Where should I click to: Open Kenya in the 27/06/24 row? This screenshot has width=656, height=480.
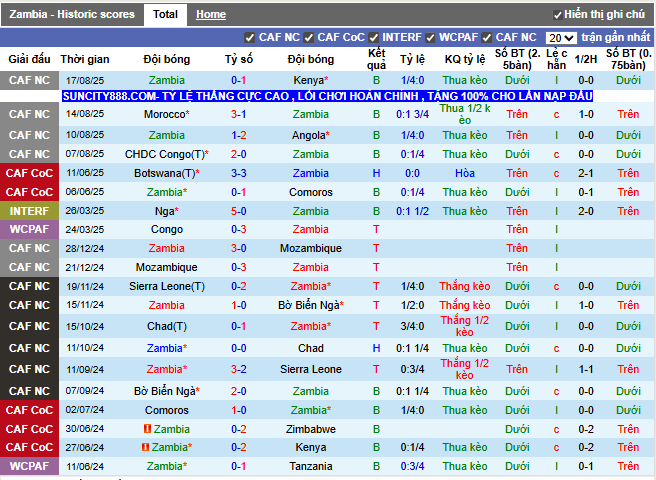click(311, 447)
